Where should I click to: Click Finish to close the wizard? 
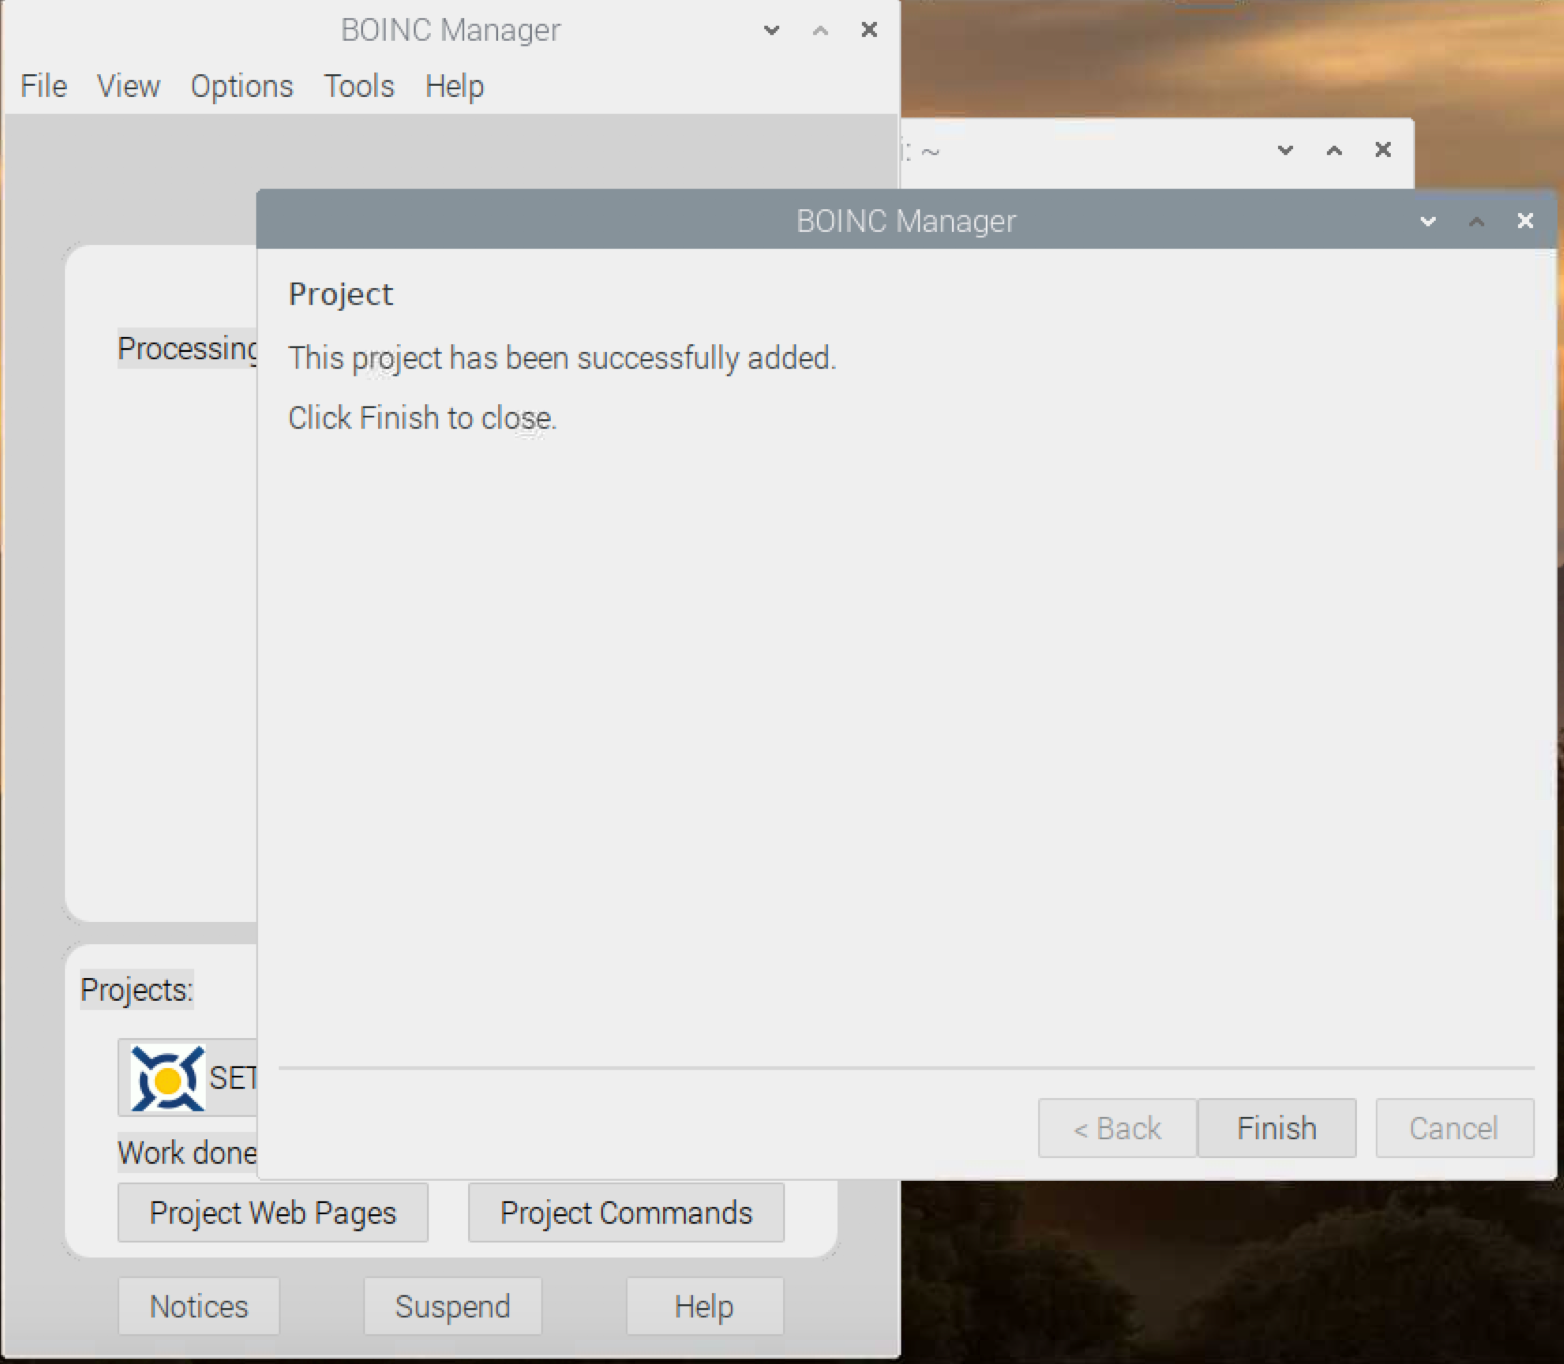coord(1276,1128)
